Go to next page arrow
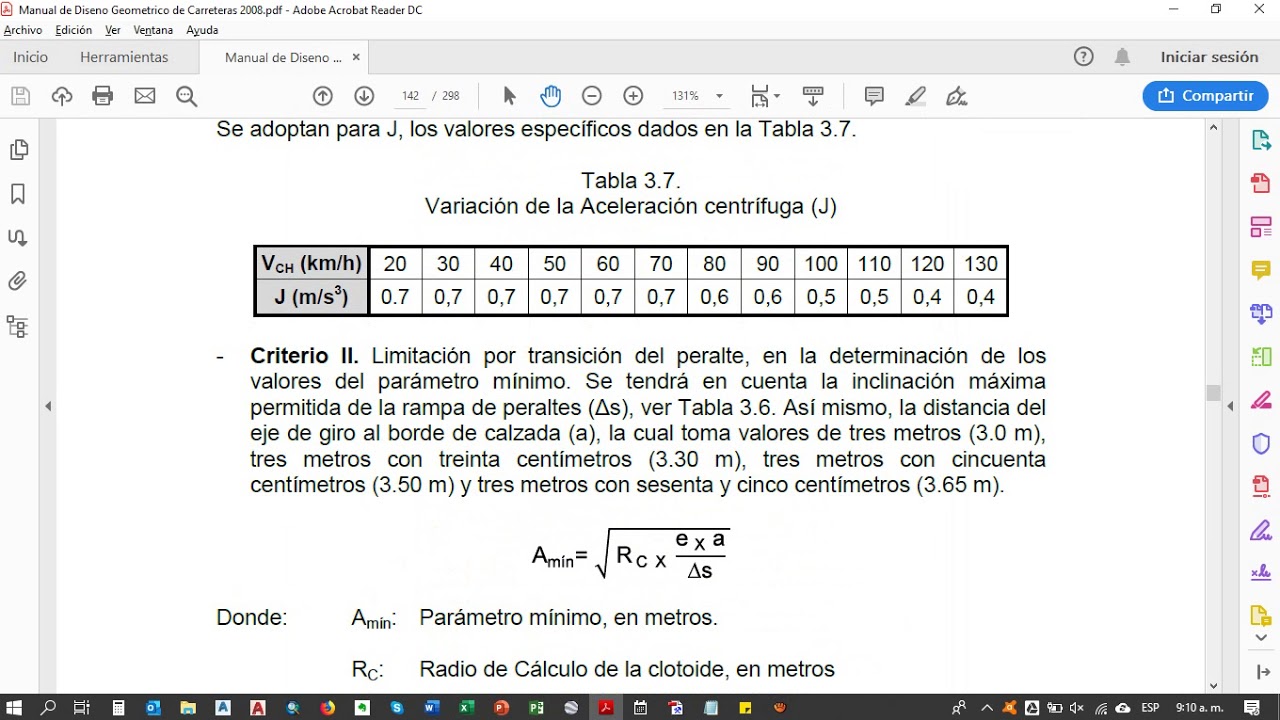 pos(364,96)
